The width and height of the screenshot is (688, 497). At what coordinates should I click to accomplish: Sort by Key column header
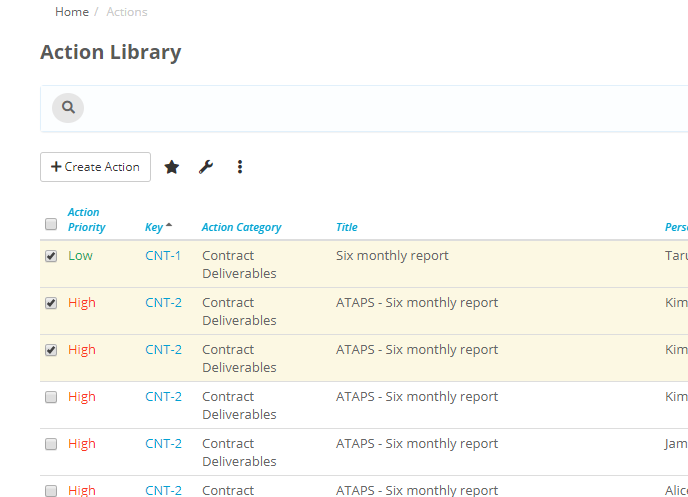[x=153, y=227]
